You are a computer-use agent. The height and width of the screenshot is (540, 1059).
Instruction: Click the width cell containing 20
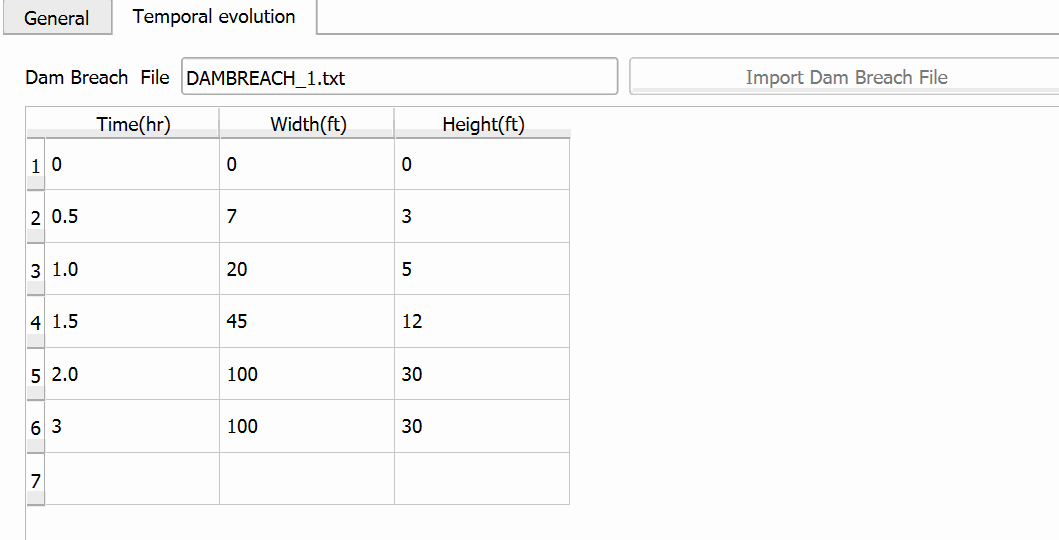point(308,270)
